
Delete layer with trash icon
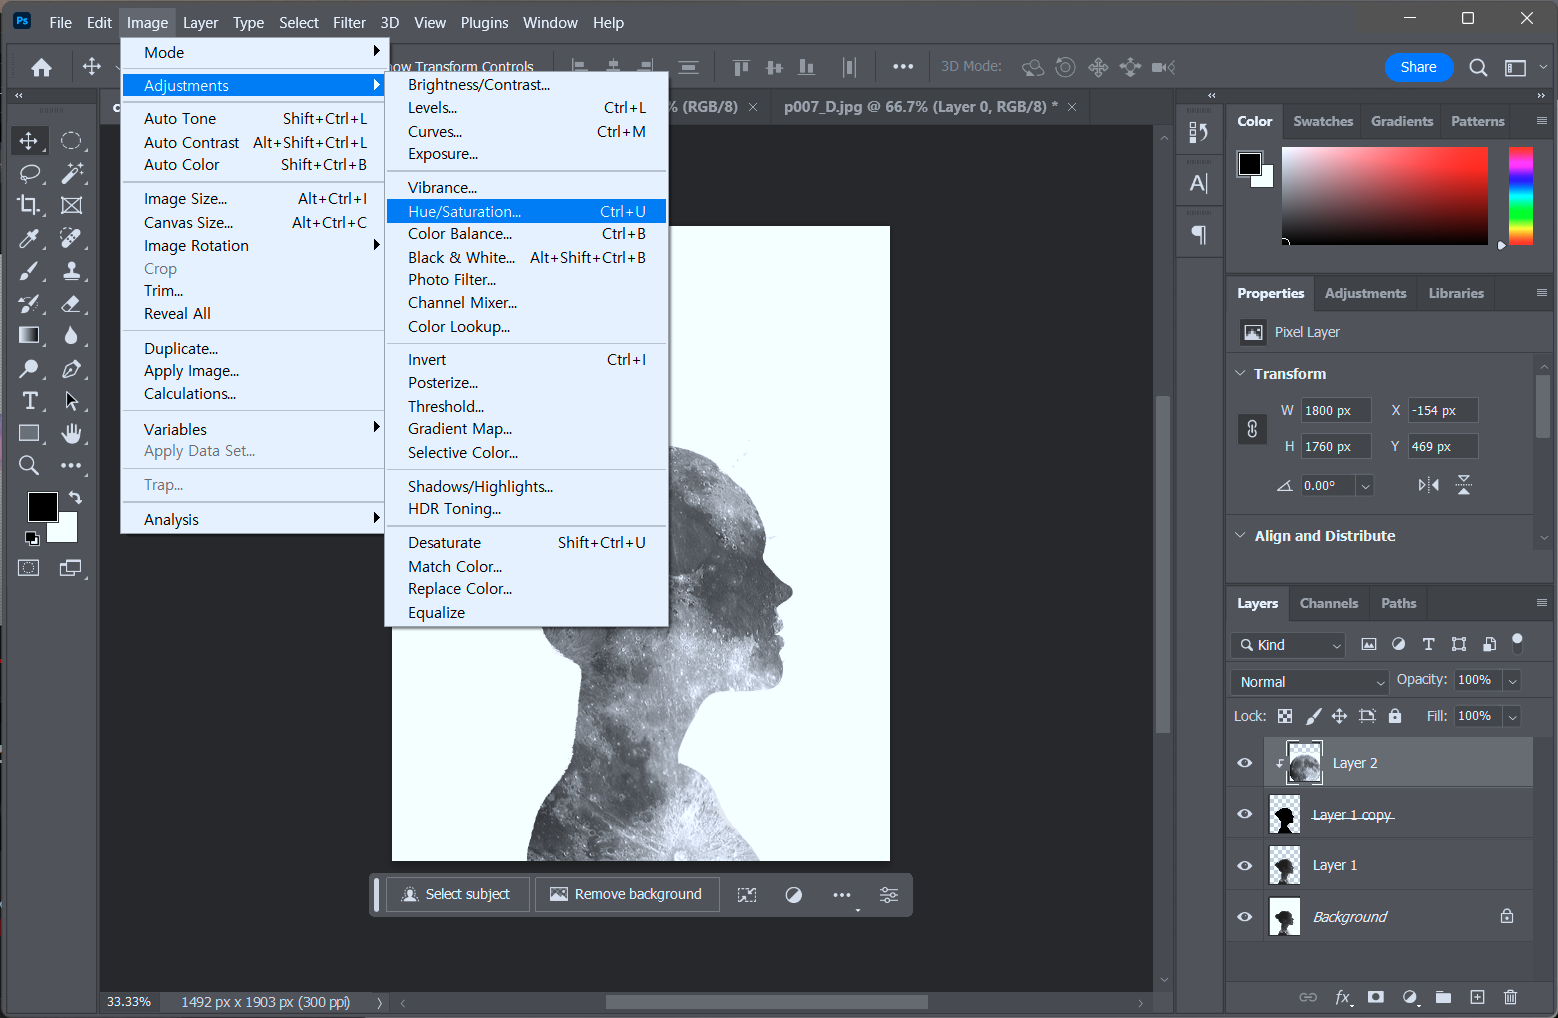coord(1510,997)
